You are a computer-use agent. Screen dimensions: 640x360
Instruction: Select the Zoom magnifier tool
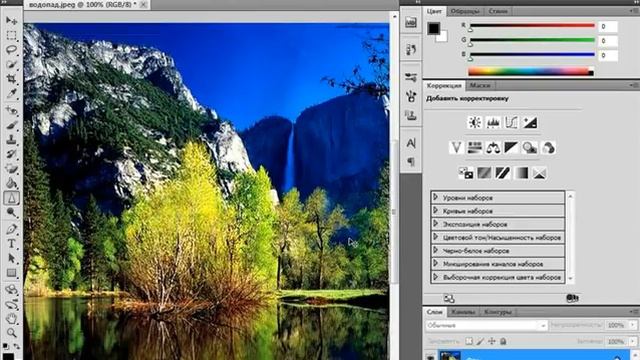[x=11, y=333]
